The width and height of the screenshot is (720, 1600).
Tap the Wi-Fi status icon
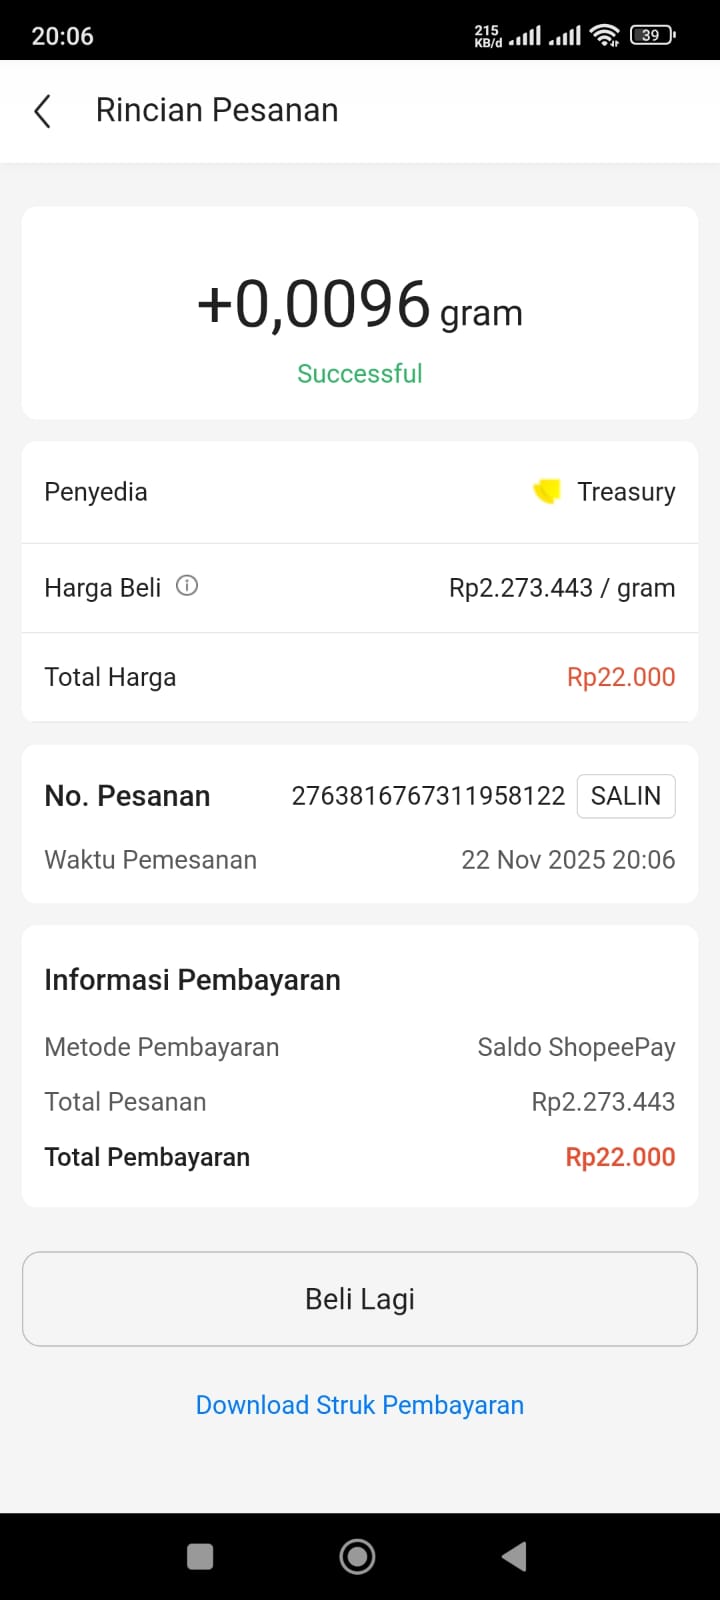tap(604, 36)
